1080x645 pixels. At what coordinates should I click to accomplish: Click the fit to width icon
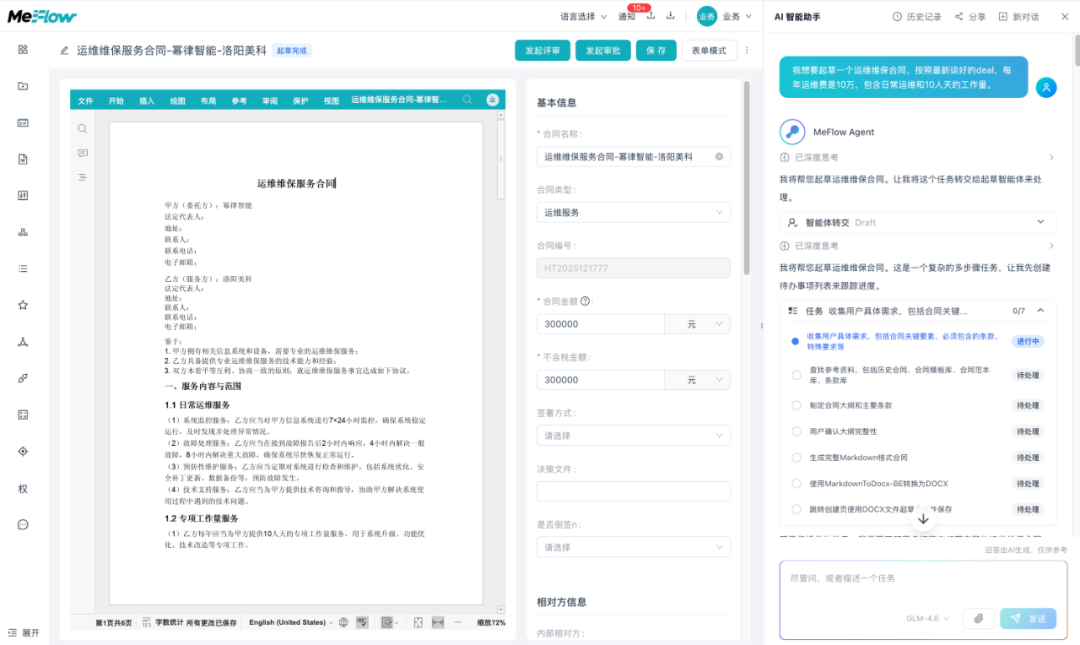(438, 622)
